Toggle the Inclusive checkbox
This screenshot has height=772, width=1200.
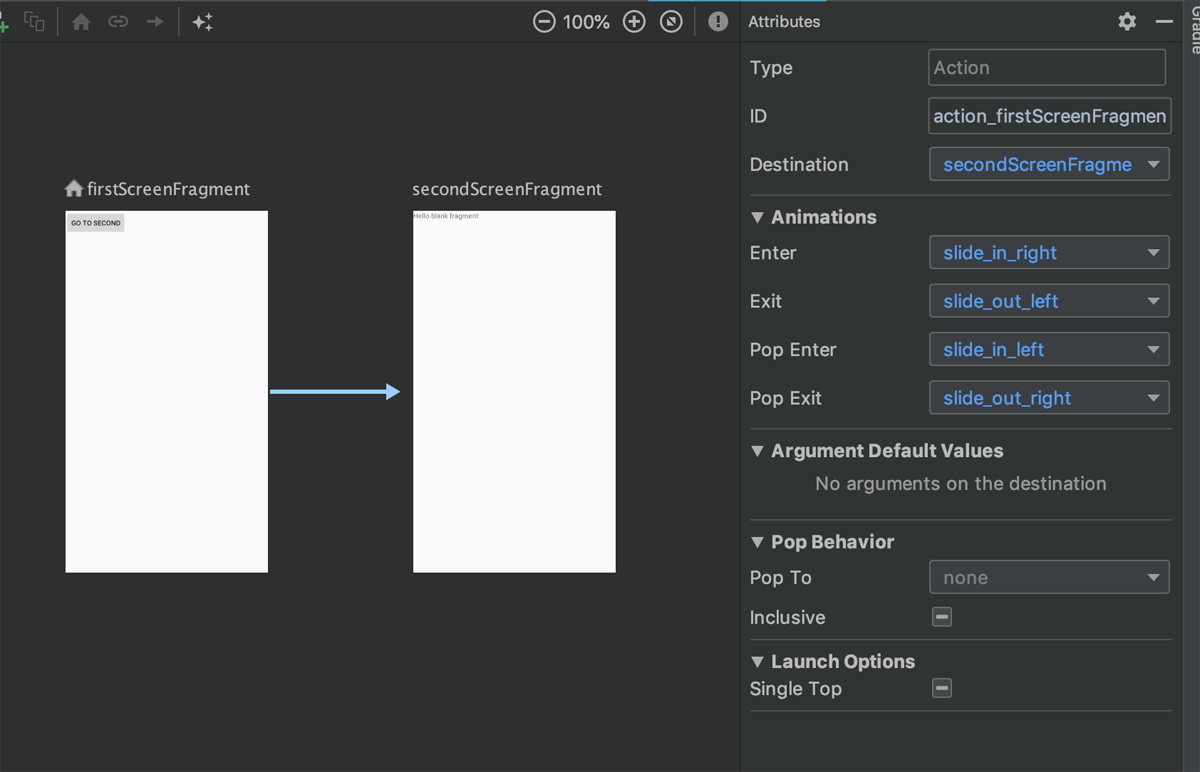point(942,617)
